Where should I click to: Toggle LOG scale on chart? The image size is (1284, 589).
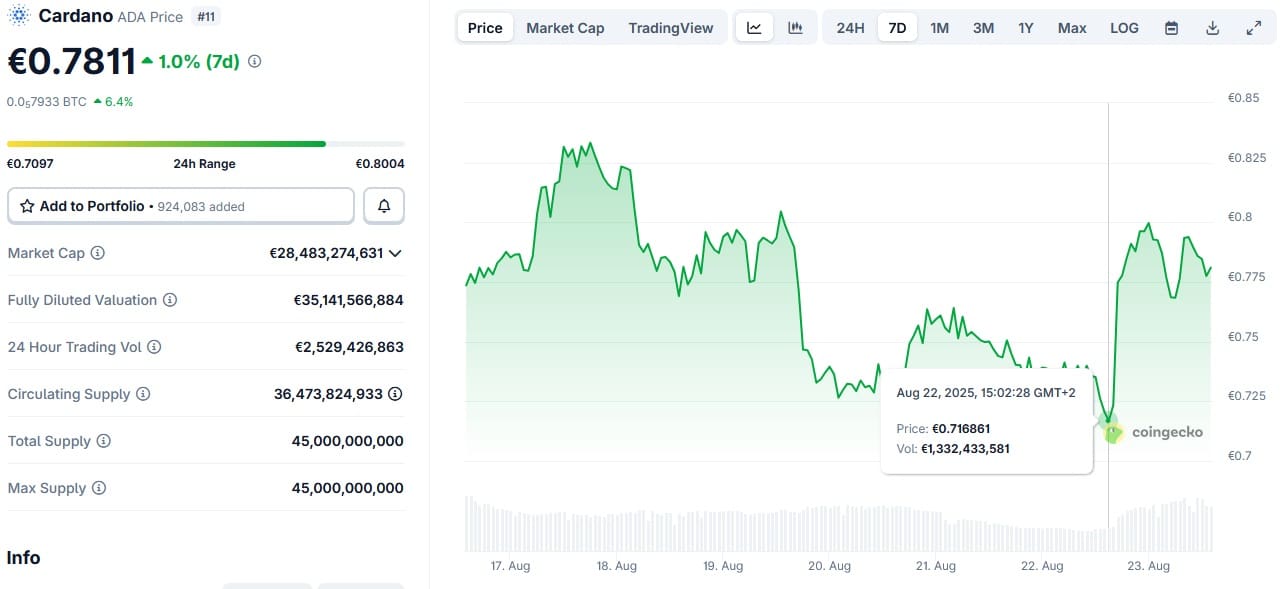click(1124, 28)
